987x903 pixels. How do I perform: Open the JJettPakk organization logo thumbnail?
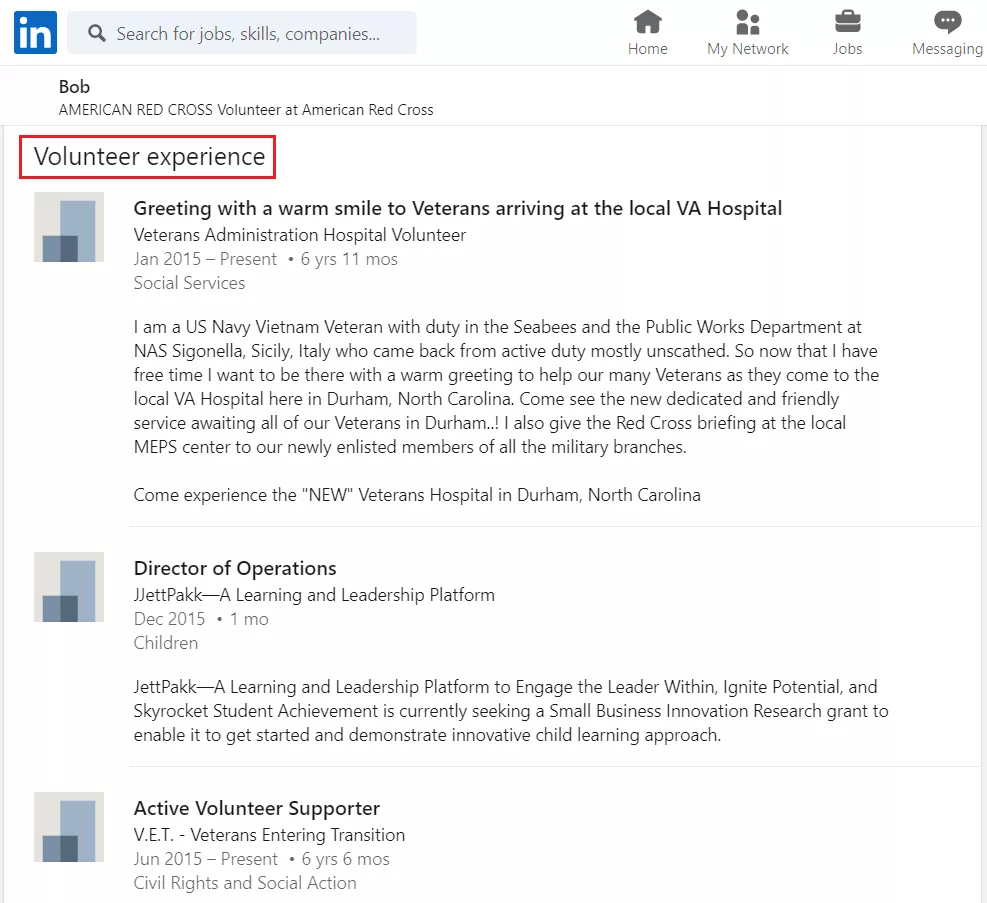click(x=69, y=587)
